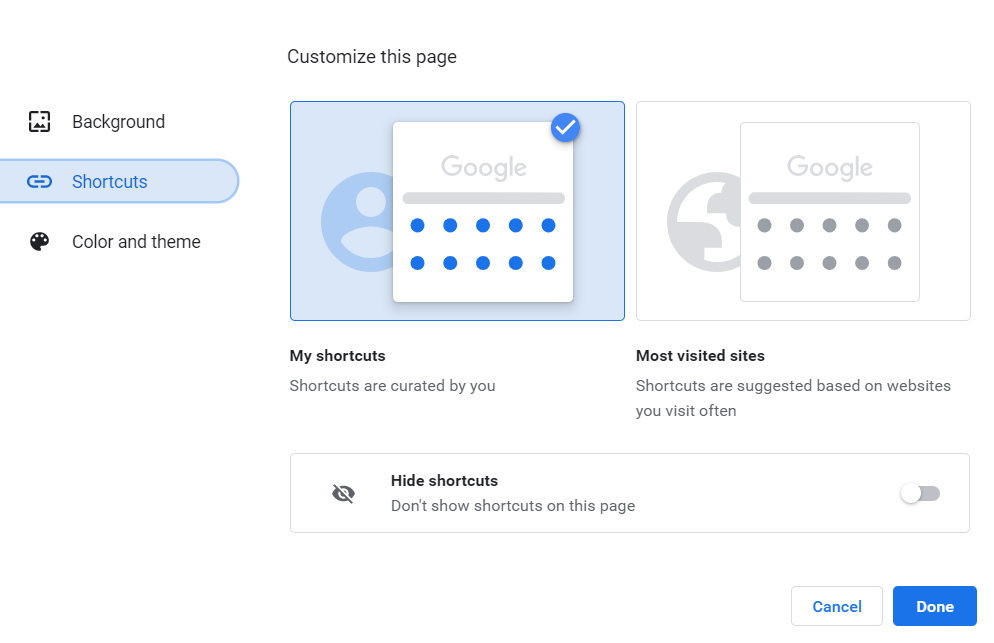Click the Customize this page heading
Image resolution: width=994 pixels, height=643 pixels.
(x=372, y=56)
